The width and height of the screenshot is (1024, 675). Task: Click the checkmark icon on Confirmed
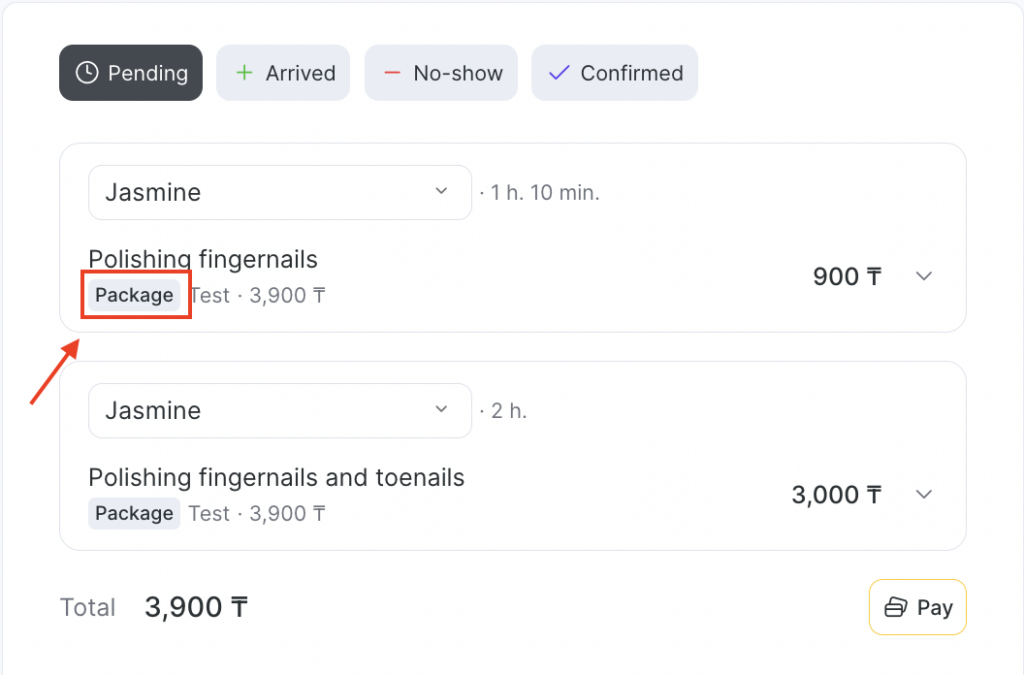[559, 73]
